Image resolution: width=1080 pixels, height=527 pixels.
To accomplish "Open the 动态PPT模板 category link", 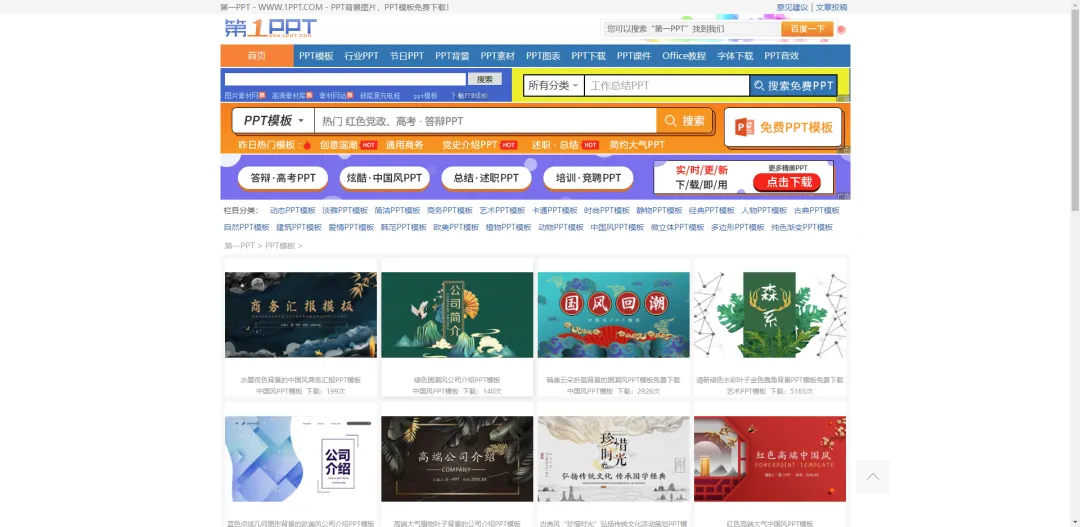I will point(293,211).
